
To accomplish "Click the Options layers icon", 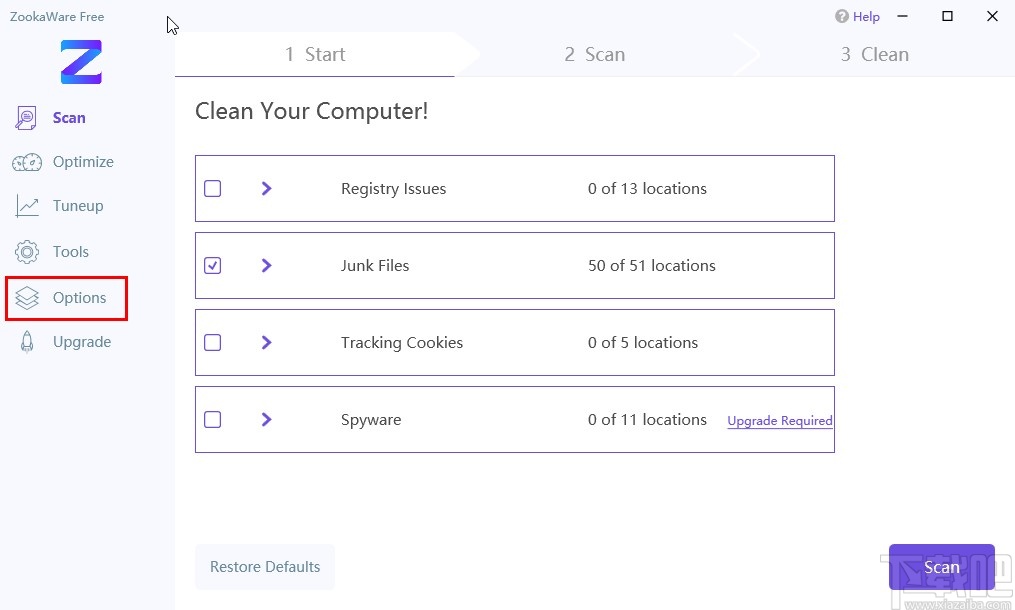I will point(27,298).
